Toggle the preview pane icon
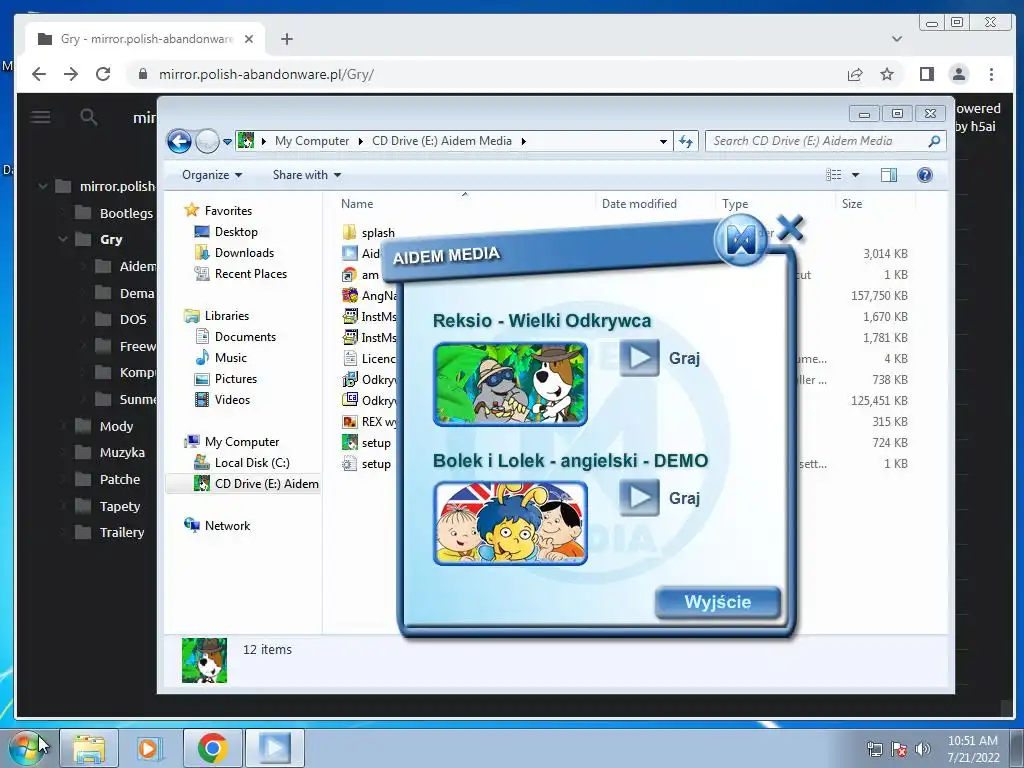 click(x=889, y=175)
